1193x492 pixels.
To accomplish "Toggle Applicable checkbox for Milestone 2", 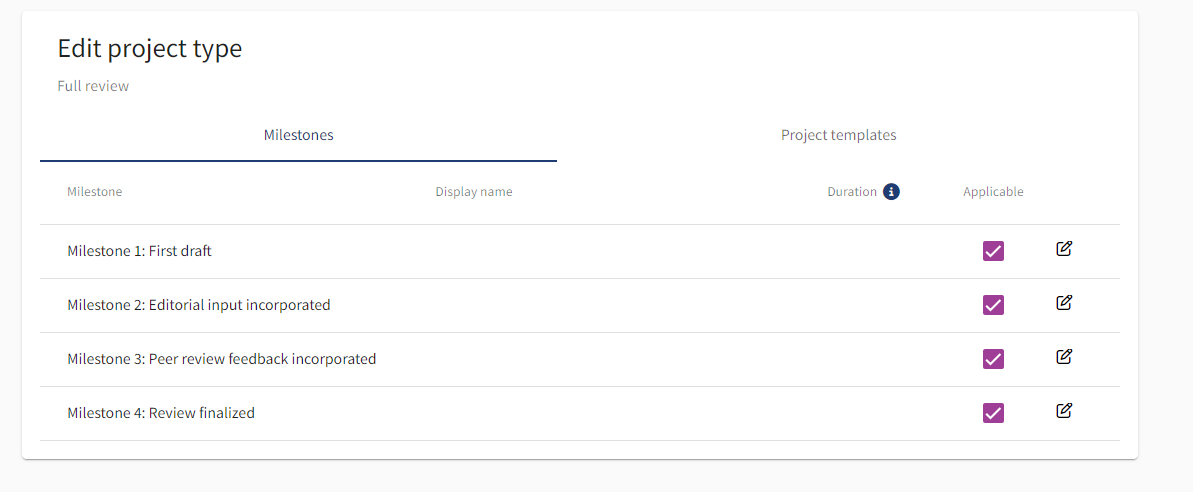I will [993, 305].
